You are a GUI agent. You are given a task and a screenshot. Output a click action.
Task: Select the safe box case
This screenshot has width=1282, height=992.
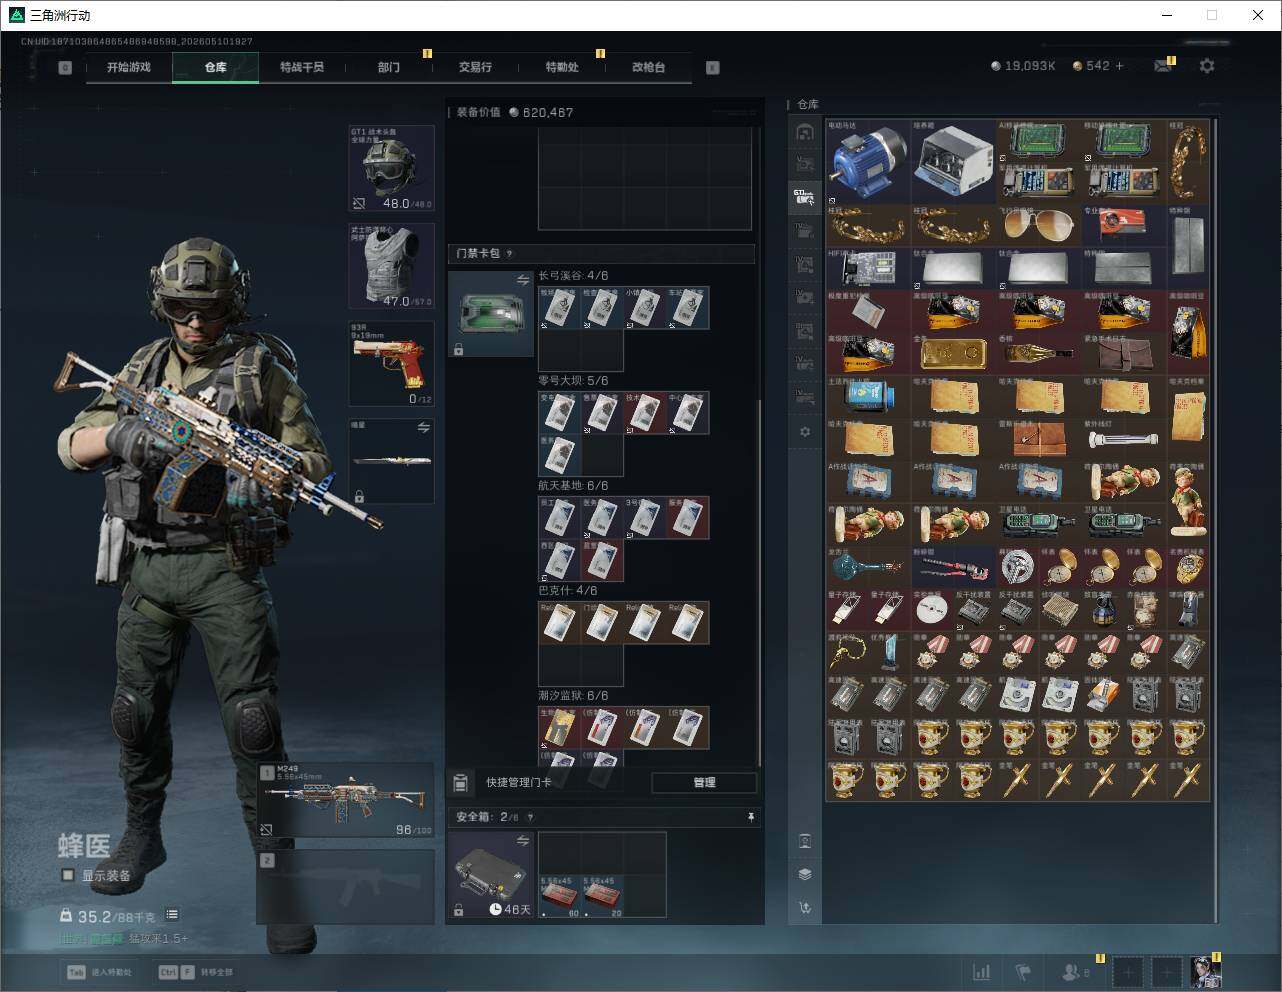pos(490,875)
